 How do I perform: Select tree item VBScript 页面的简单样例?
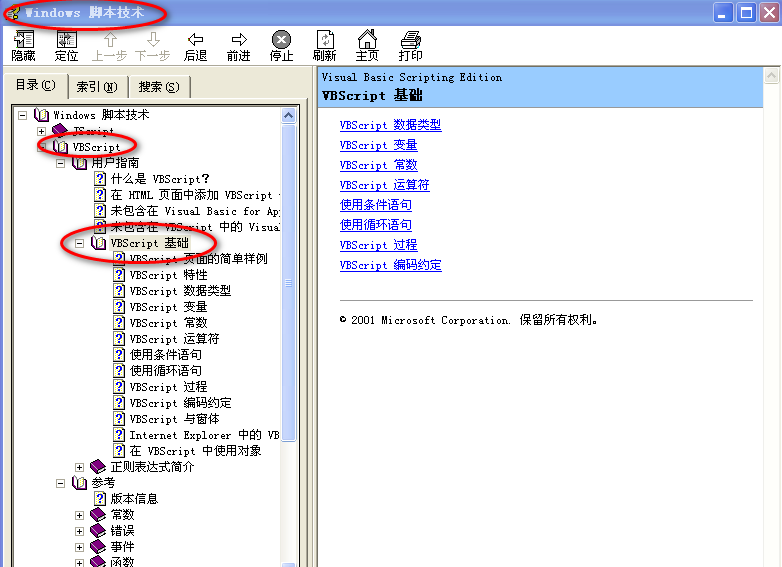pos(198,259)
